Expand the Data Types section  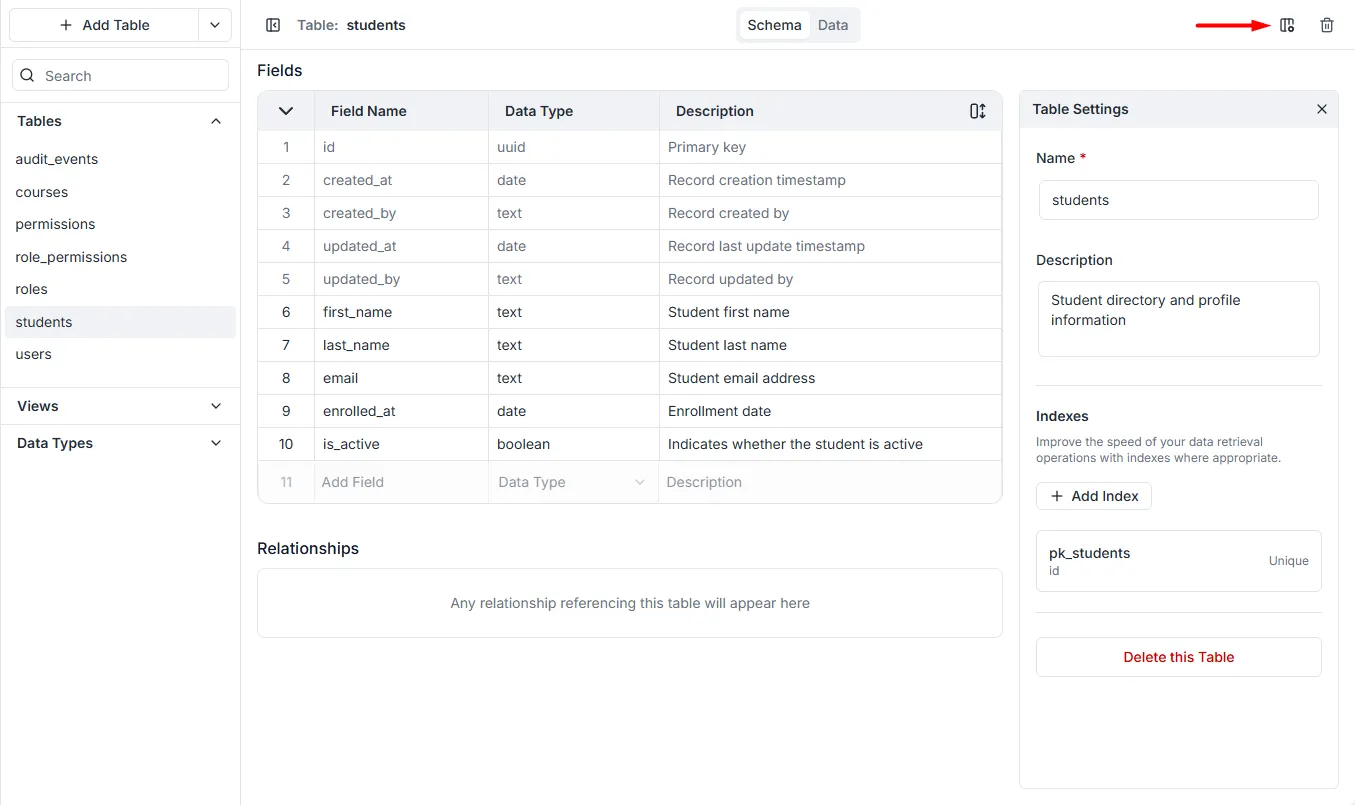tap(216, 443)
